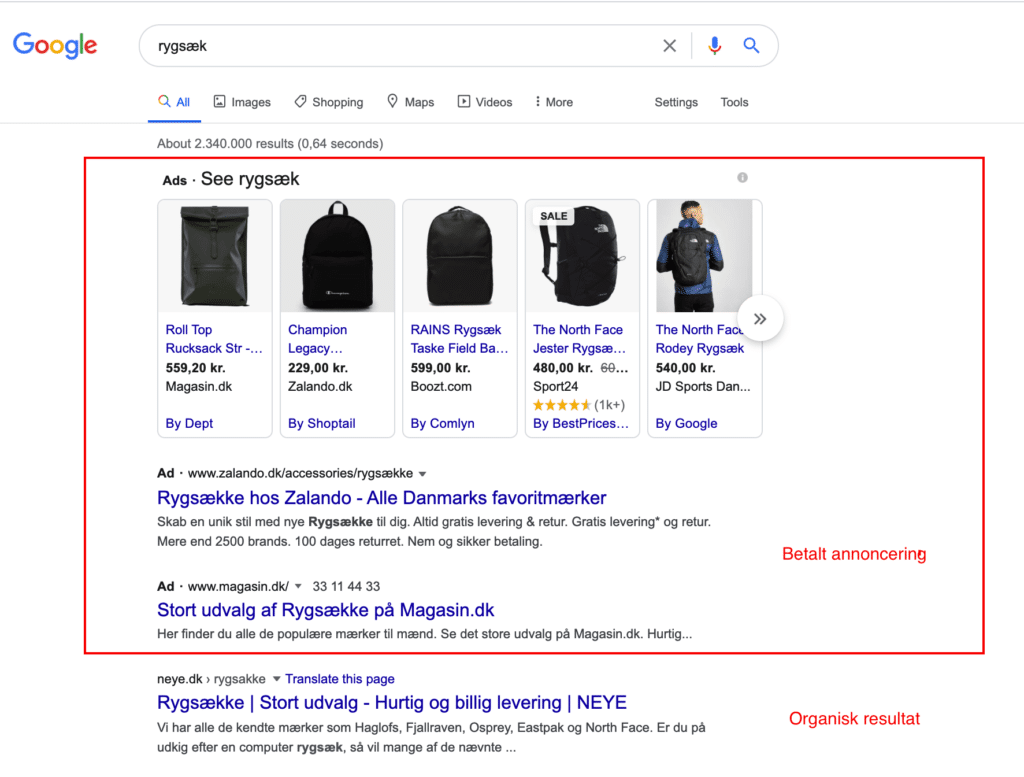
Task: Click the www.magasin.dk/ ad URL
Action: tap(238, 586)
